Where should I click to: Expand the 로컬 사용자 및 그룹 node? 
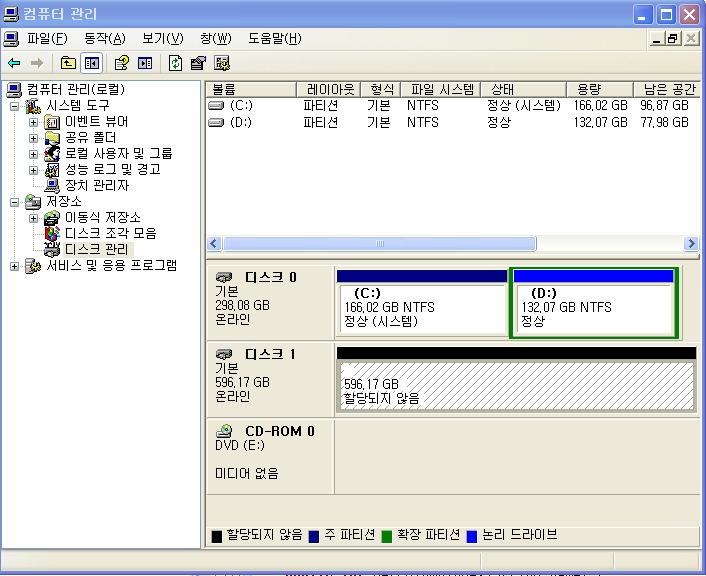33,154
